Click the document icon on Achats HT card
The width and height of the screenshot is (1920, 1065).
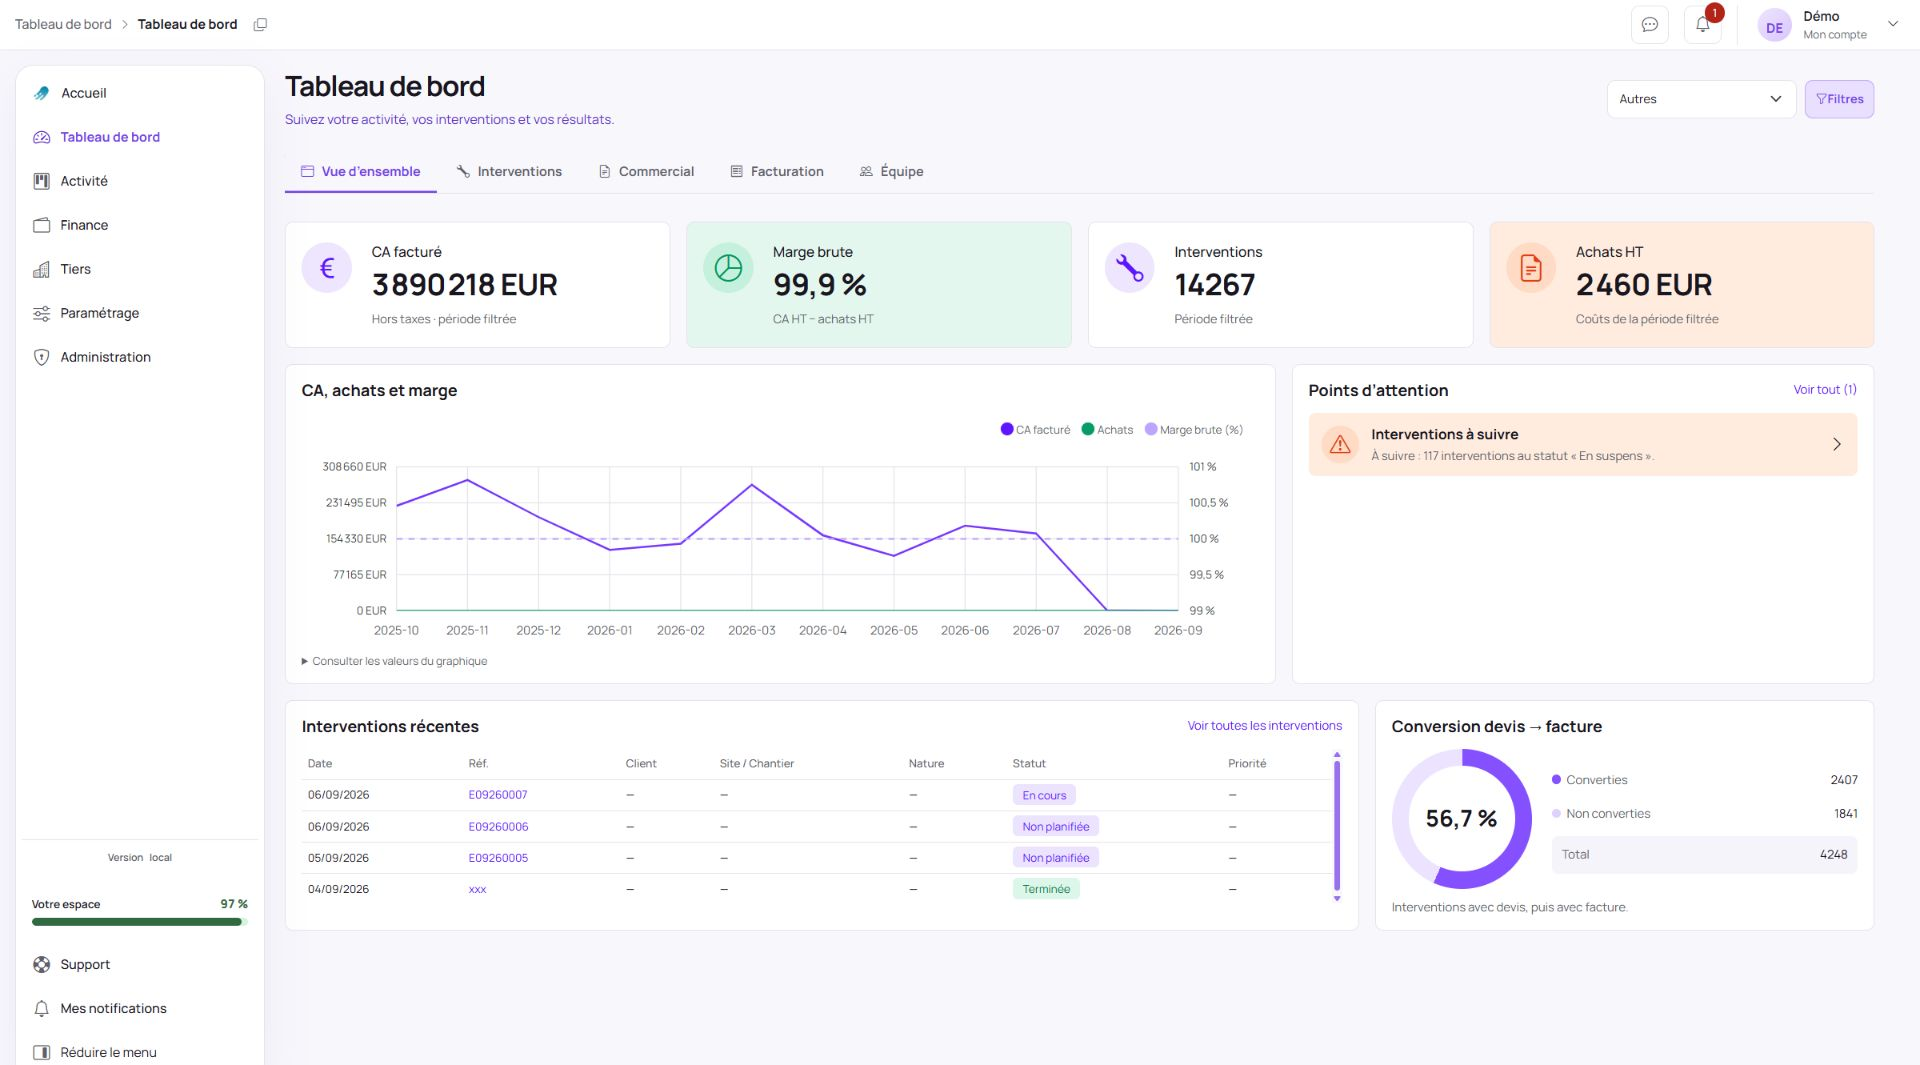pyautogui.click(x=1531, y=268)
